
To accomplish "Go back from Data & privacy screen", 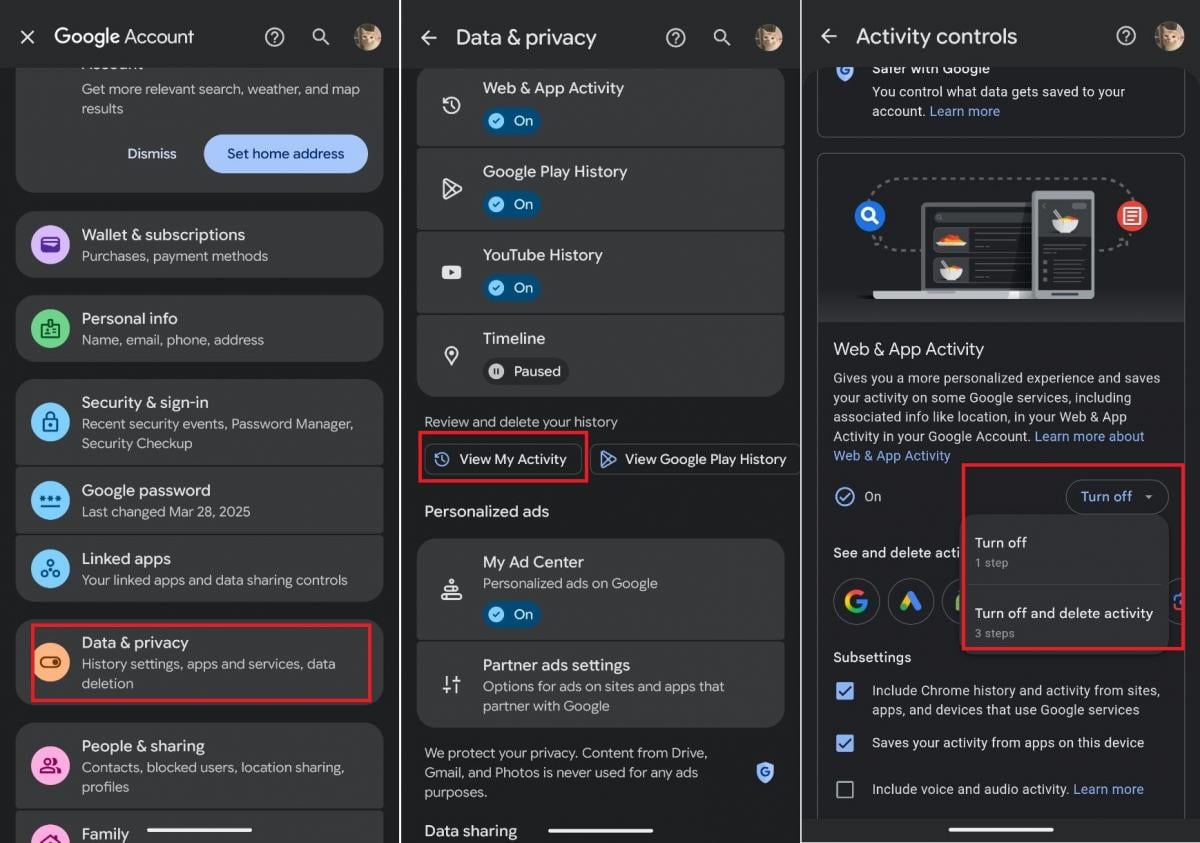I will click(429, 38).
